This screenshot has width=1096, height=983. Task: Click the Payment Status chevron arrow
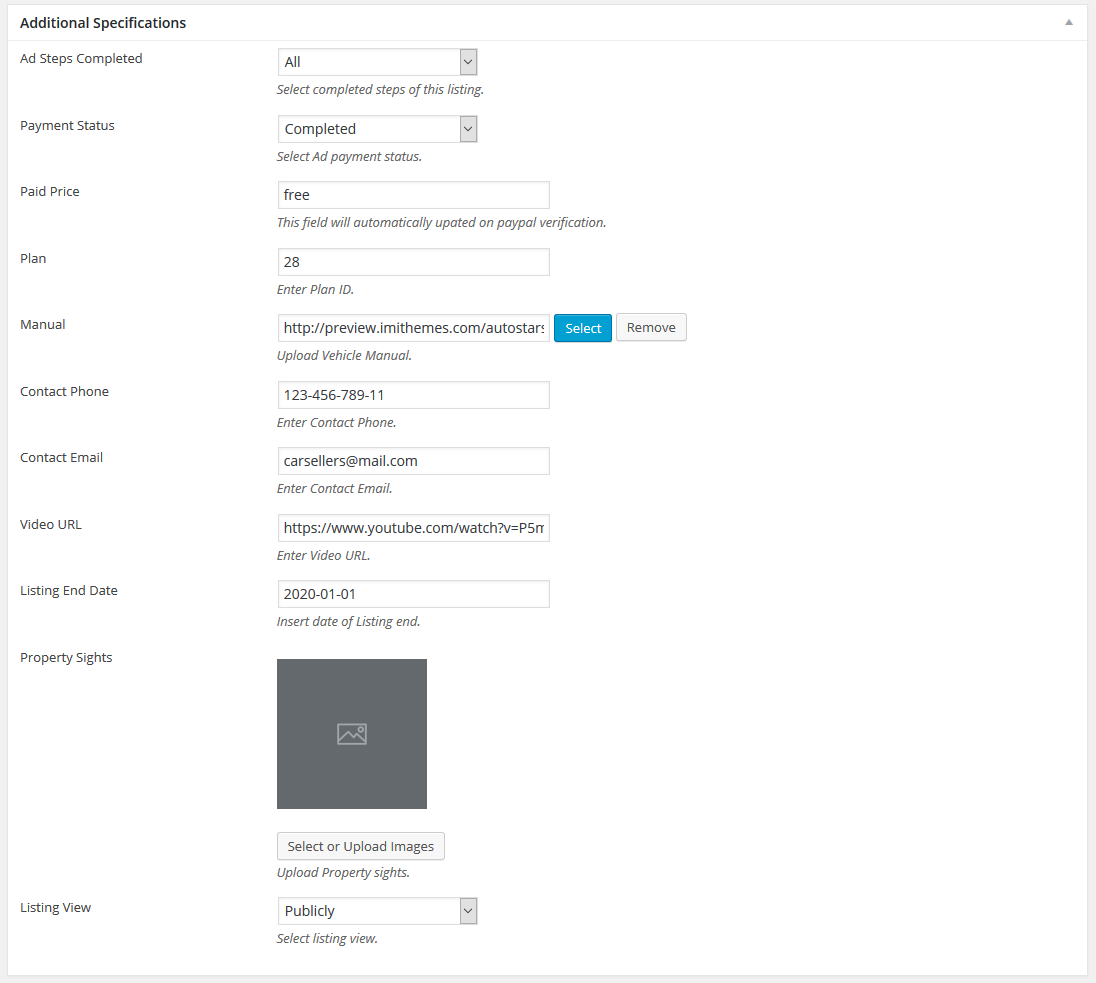coord(468,129)
